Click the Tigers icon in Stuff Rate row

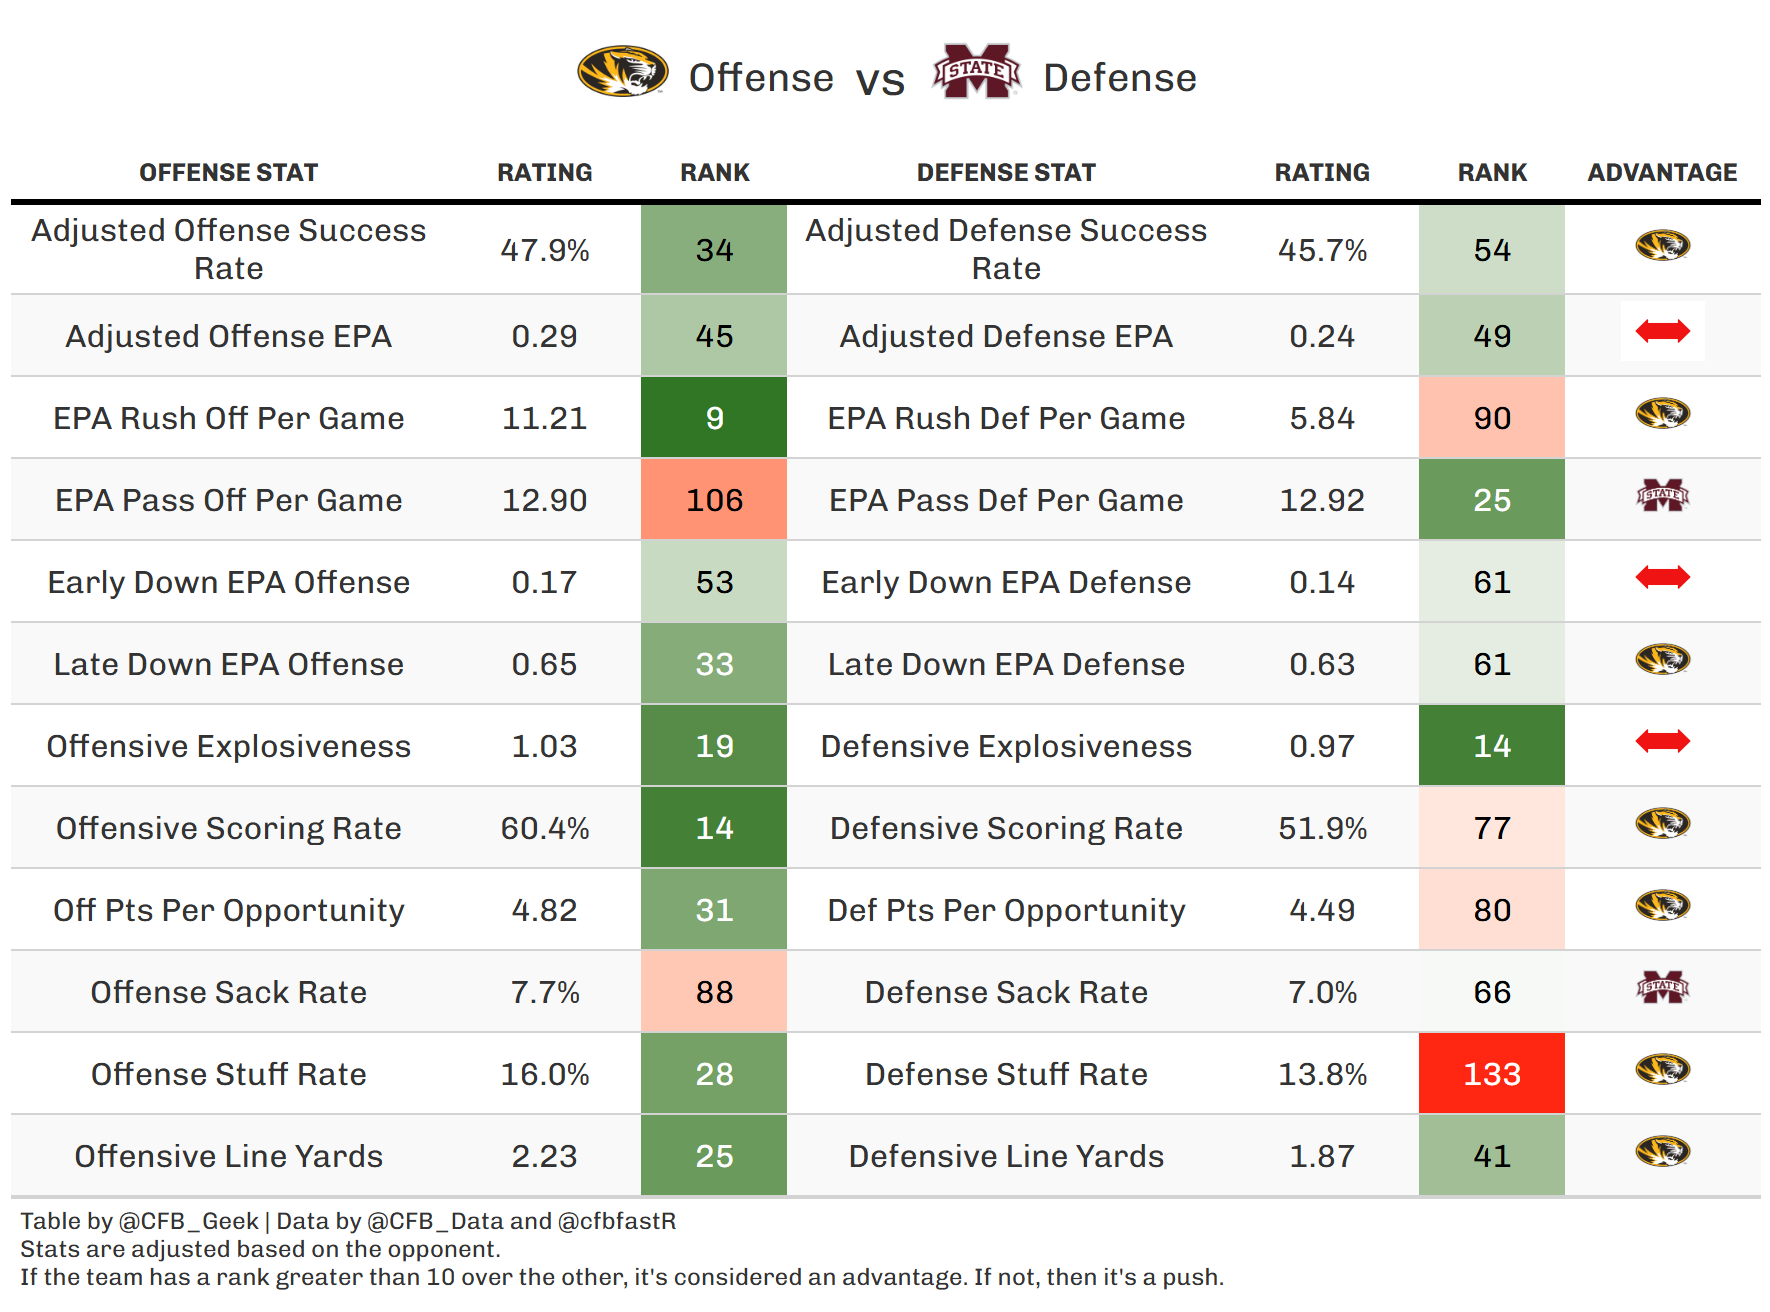[x=1662, y=1069]
